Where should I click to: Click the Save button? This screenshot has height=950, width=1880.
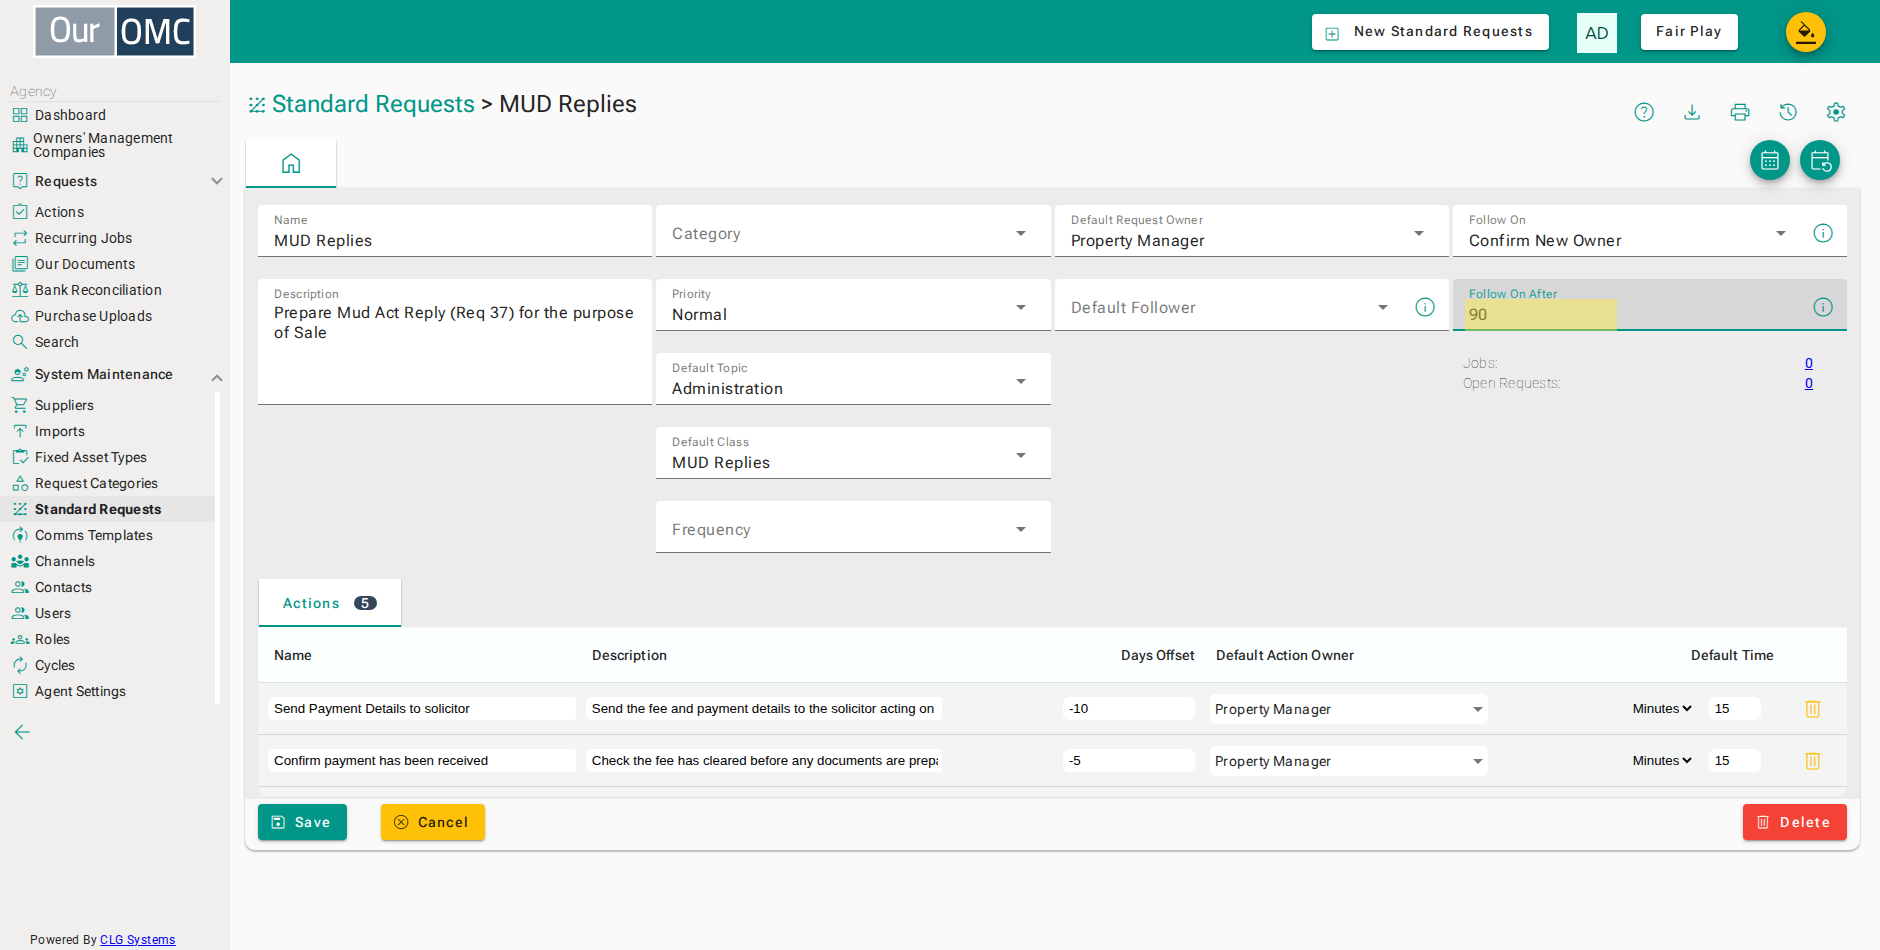tap(302, 822)
